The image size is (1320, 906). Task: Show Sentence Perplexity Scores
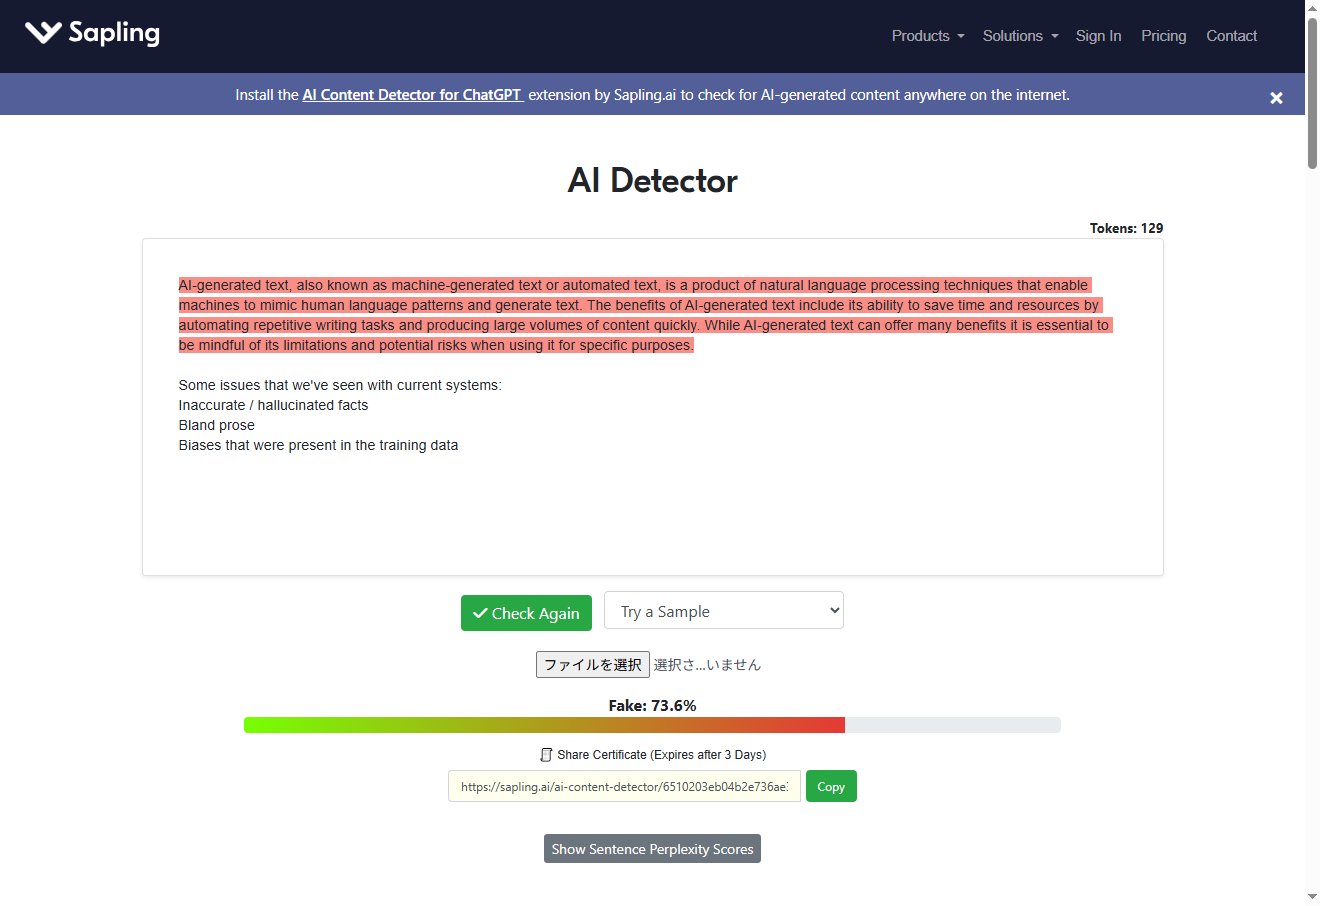click(x=652, y=849)
